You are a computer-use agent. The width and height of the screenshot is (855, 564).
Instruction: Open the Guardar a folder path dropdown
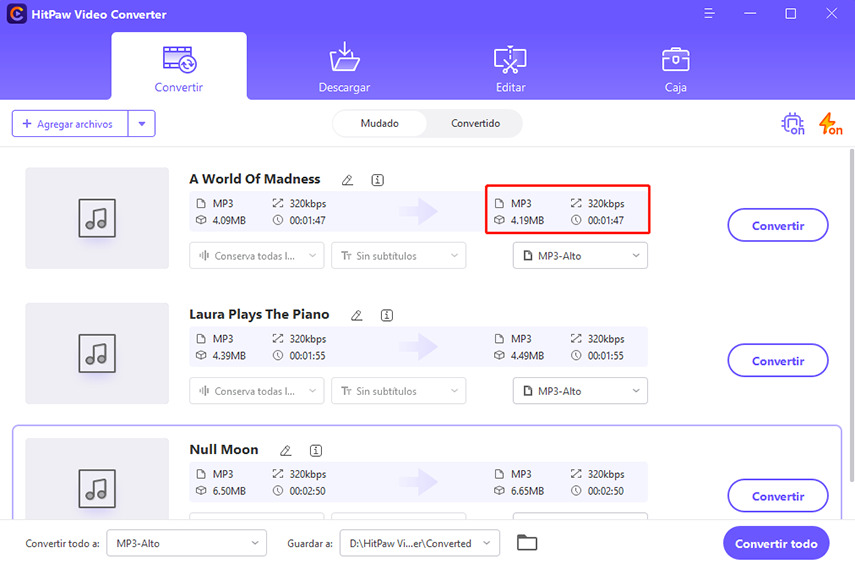tap(419, 543)
